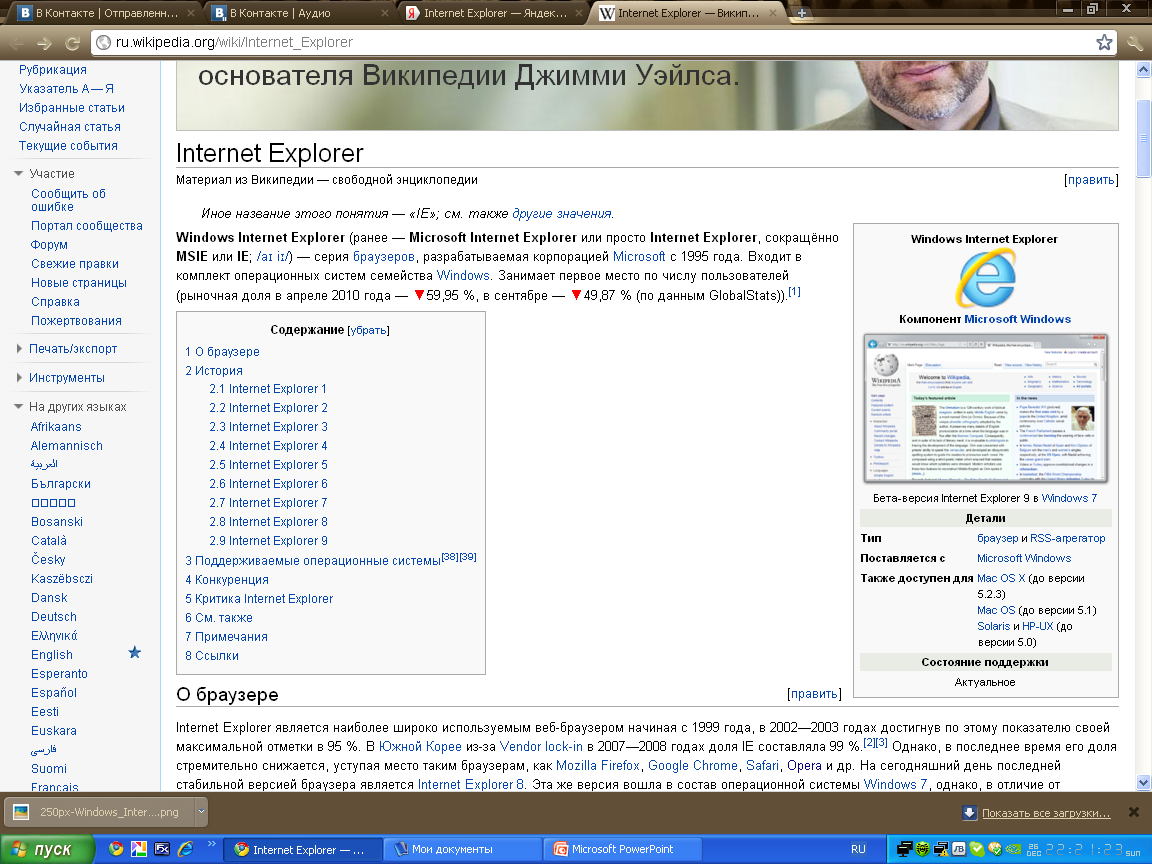Switch to the 'В Контакте | Аудио' tab
This screenshot has height=864, width=1152.
tap(301, 13)
